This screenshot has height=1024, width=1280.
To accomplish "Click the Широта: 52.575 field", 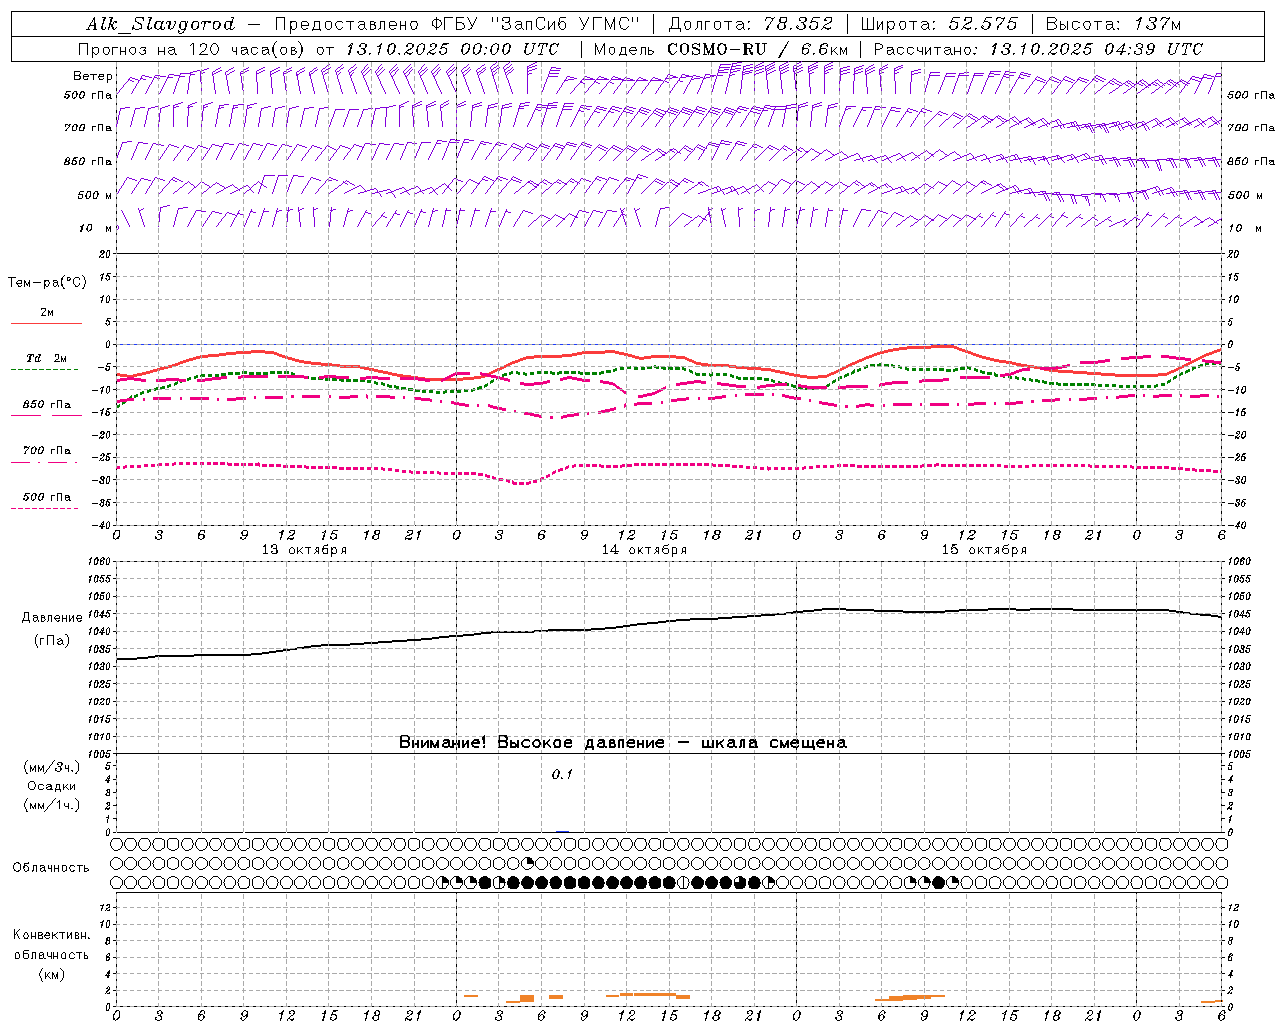I will (x=938, y=24).
